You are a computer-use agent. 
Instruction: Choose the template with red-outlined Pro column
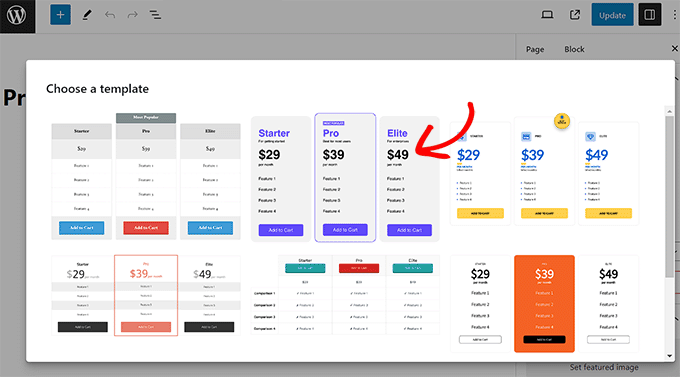tap(146, 295)
